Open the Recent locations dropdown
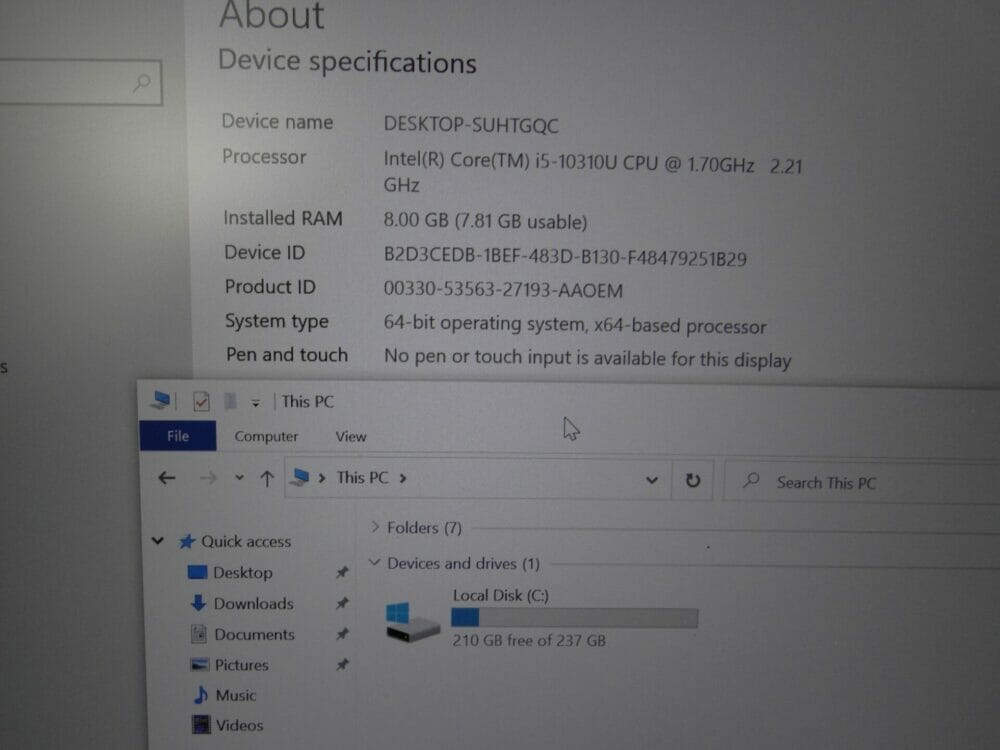1000x750 pixels. point(239,477)
